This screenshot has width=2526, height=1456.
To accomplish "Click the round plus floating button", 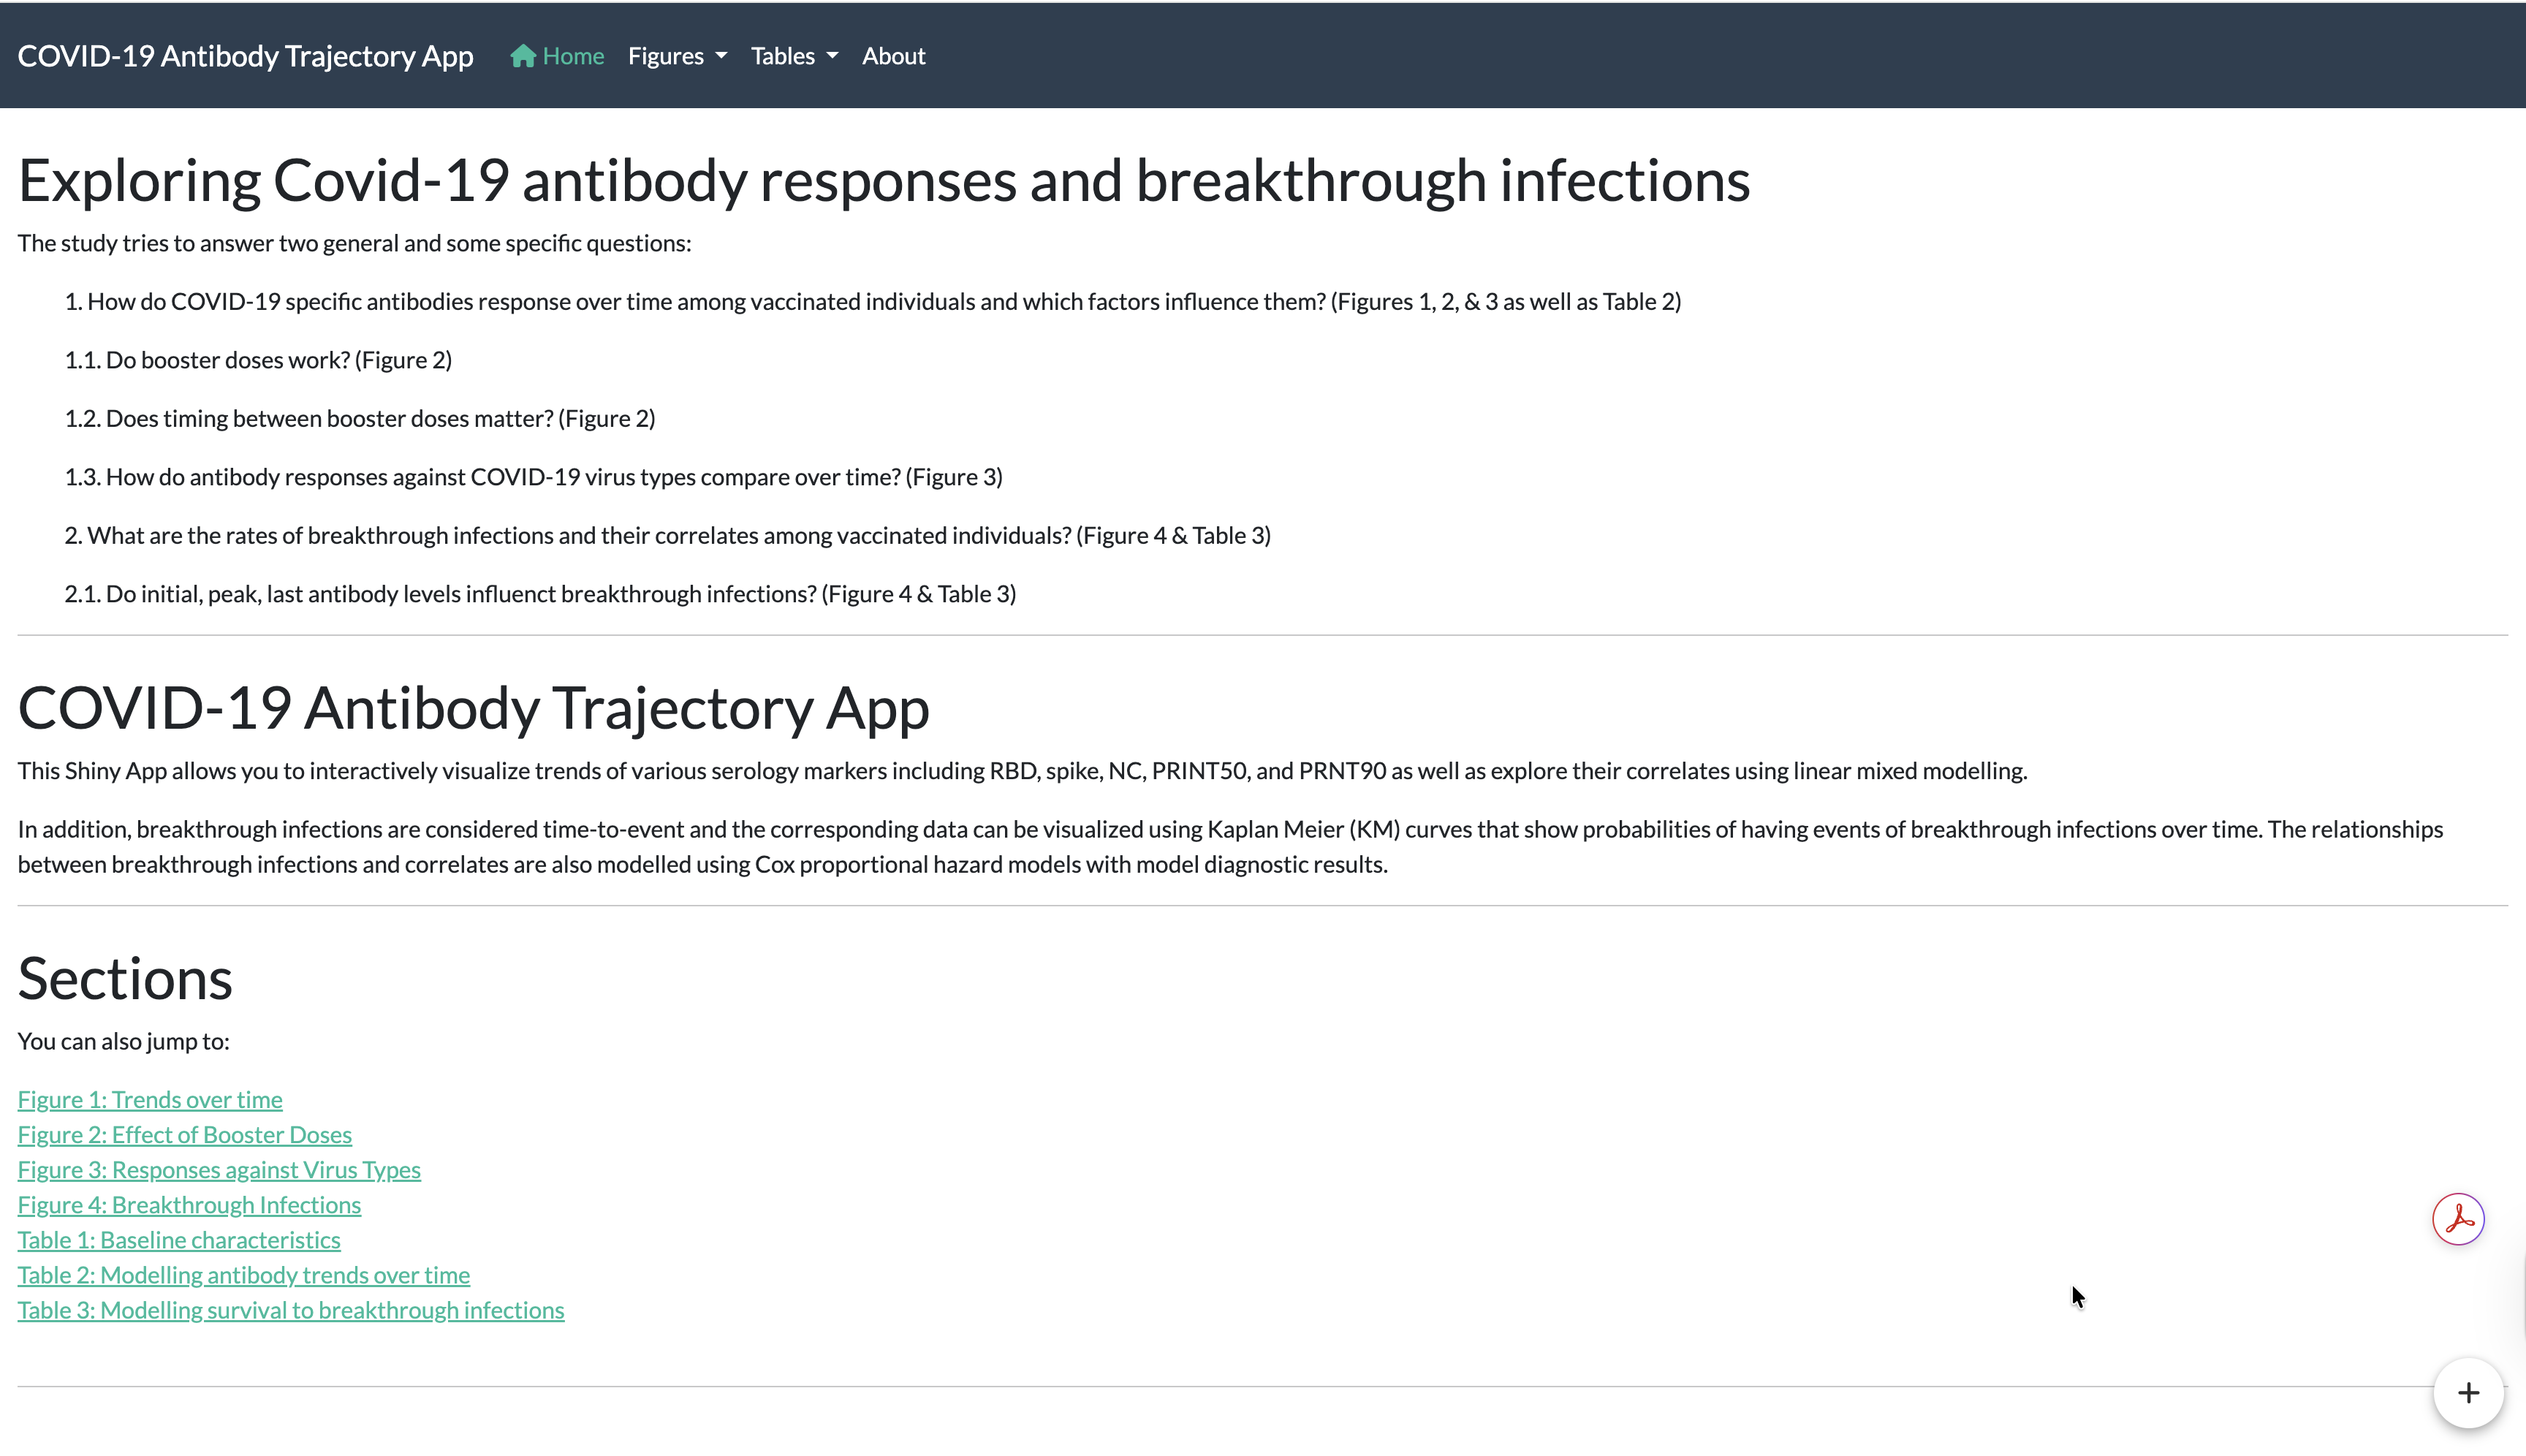I will pyautogui.click(x=2467, y=1392).
